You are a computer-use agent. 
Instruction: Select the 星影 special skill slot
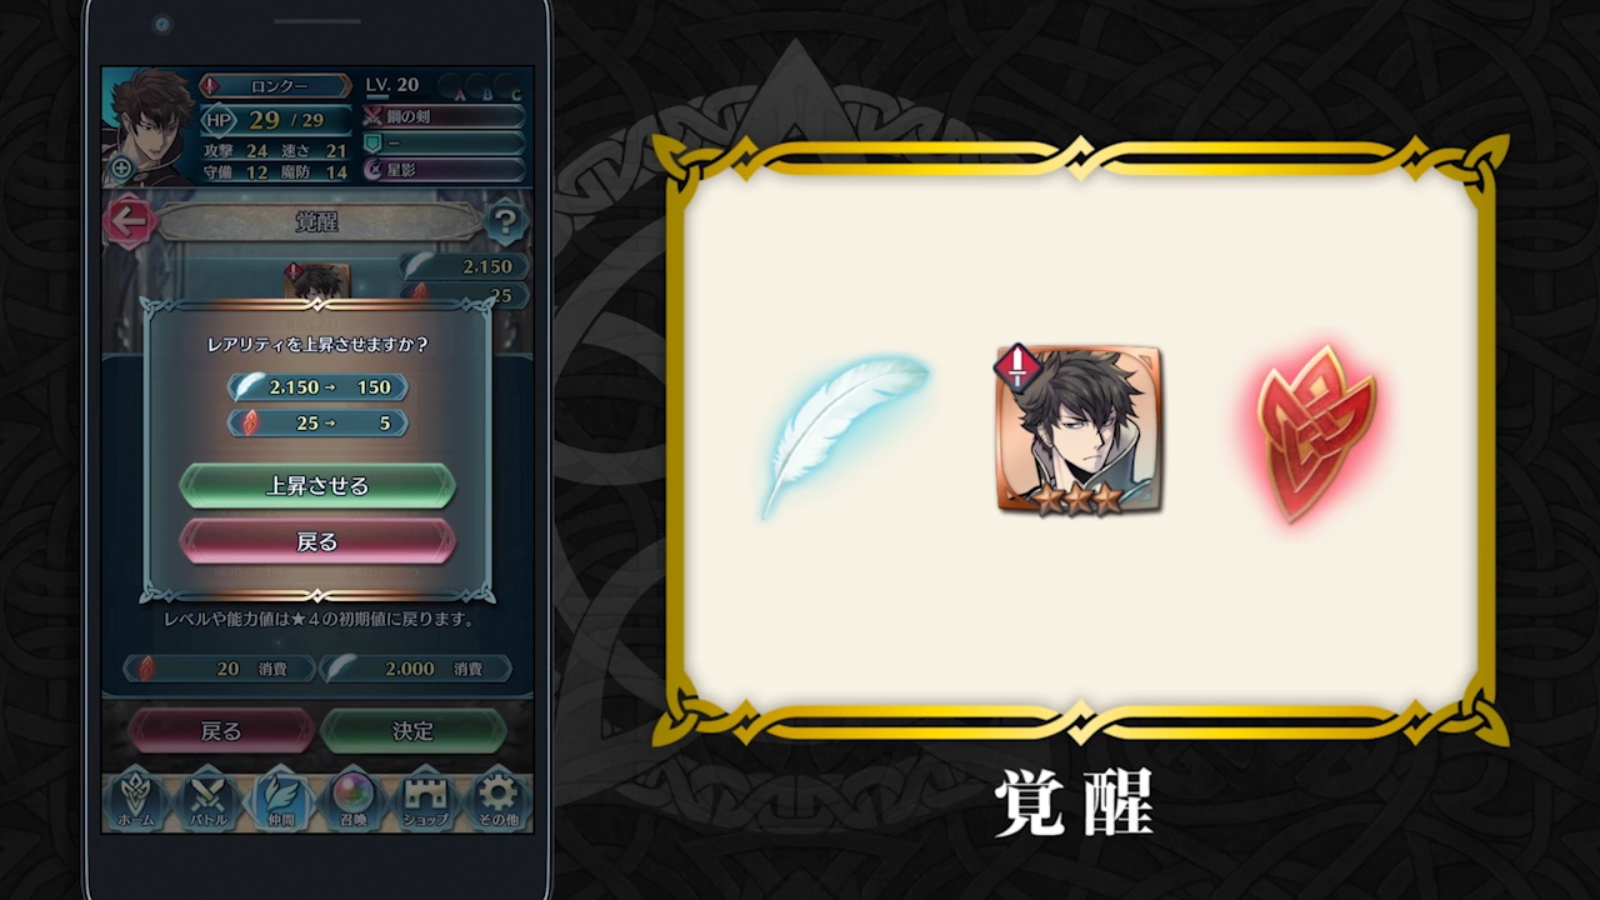tap(444, 170)
